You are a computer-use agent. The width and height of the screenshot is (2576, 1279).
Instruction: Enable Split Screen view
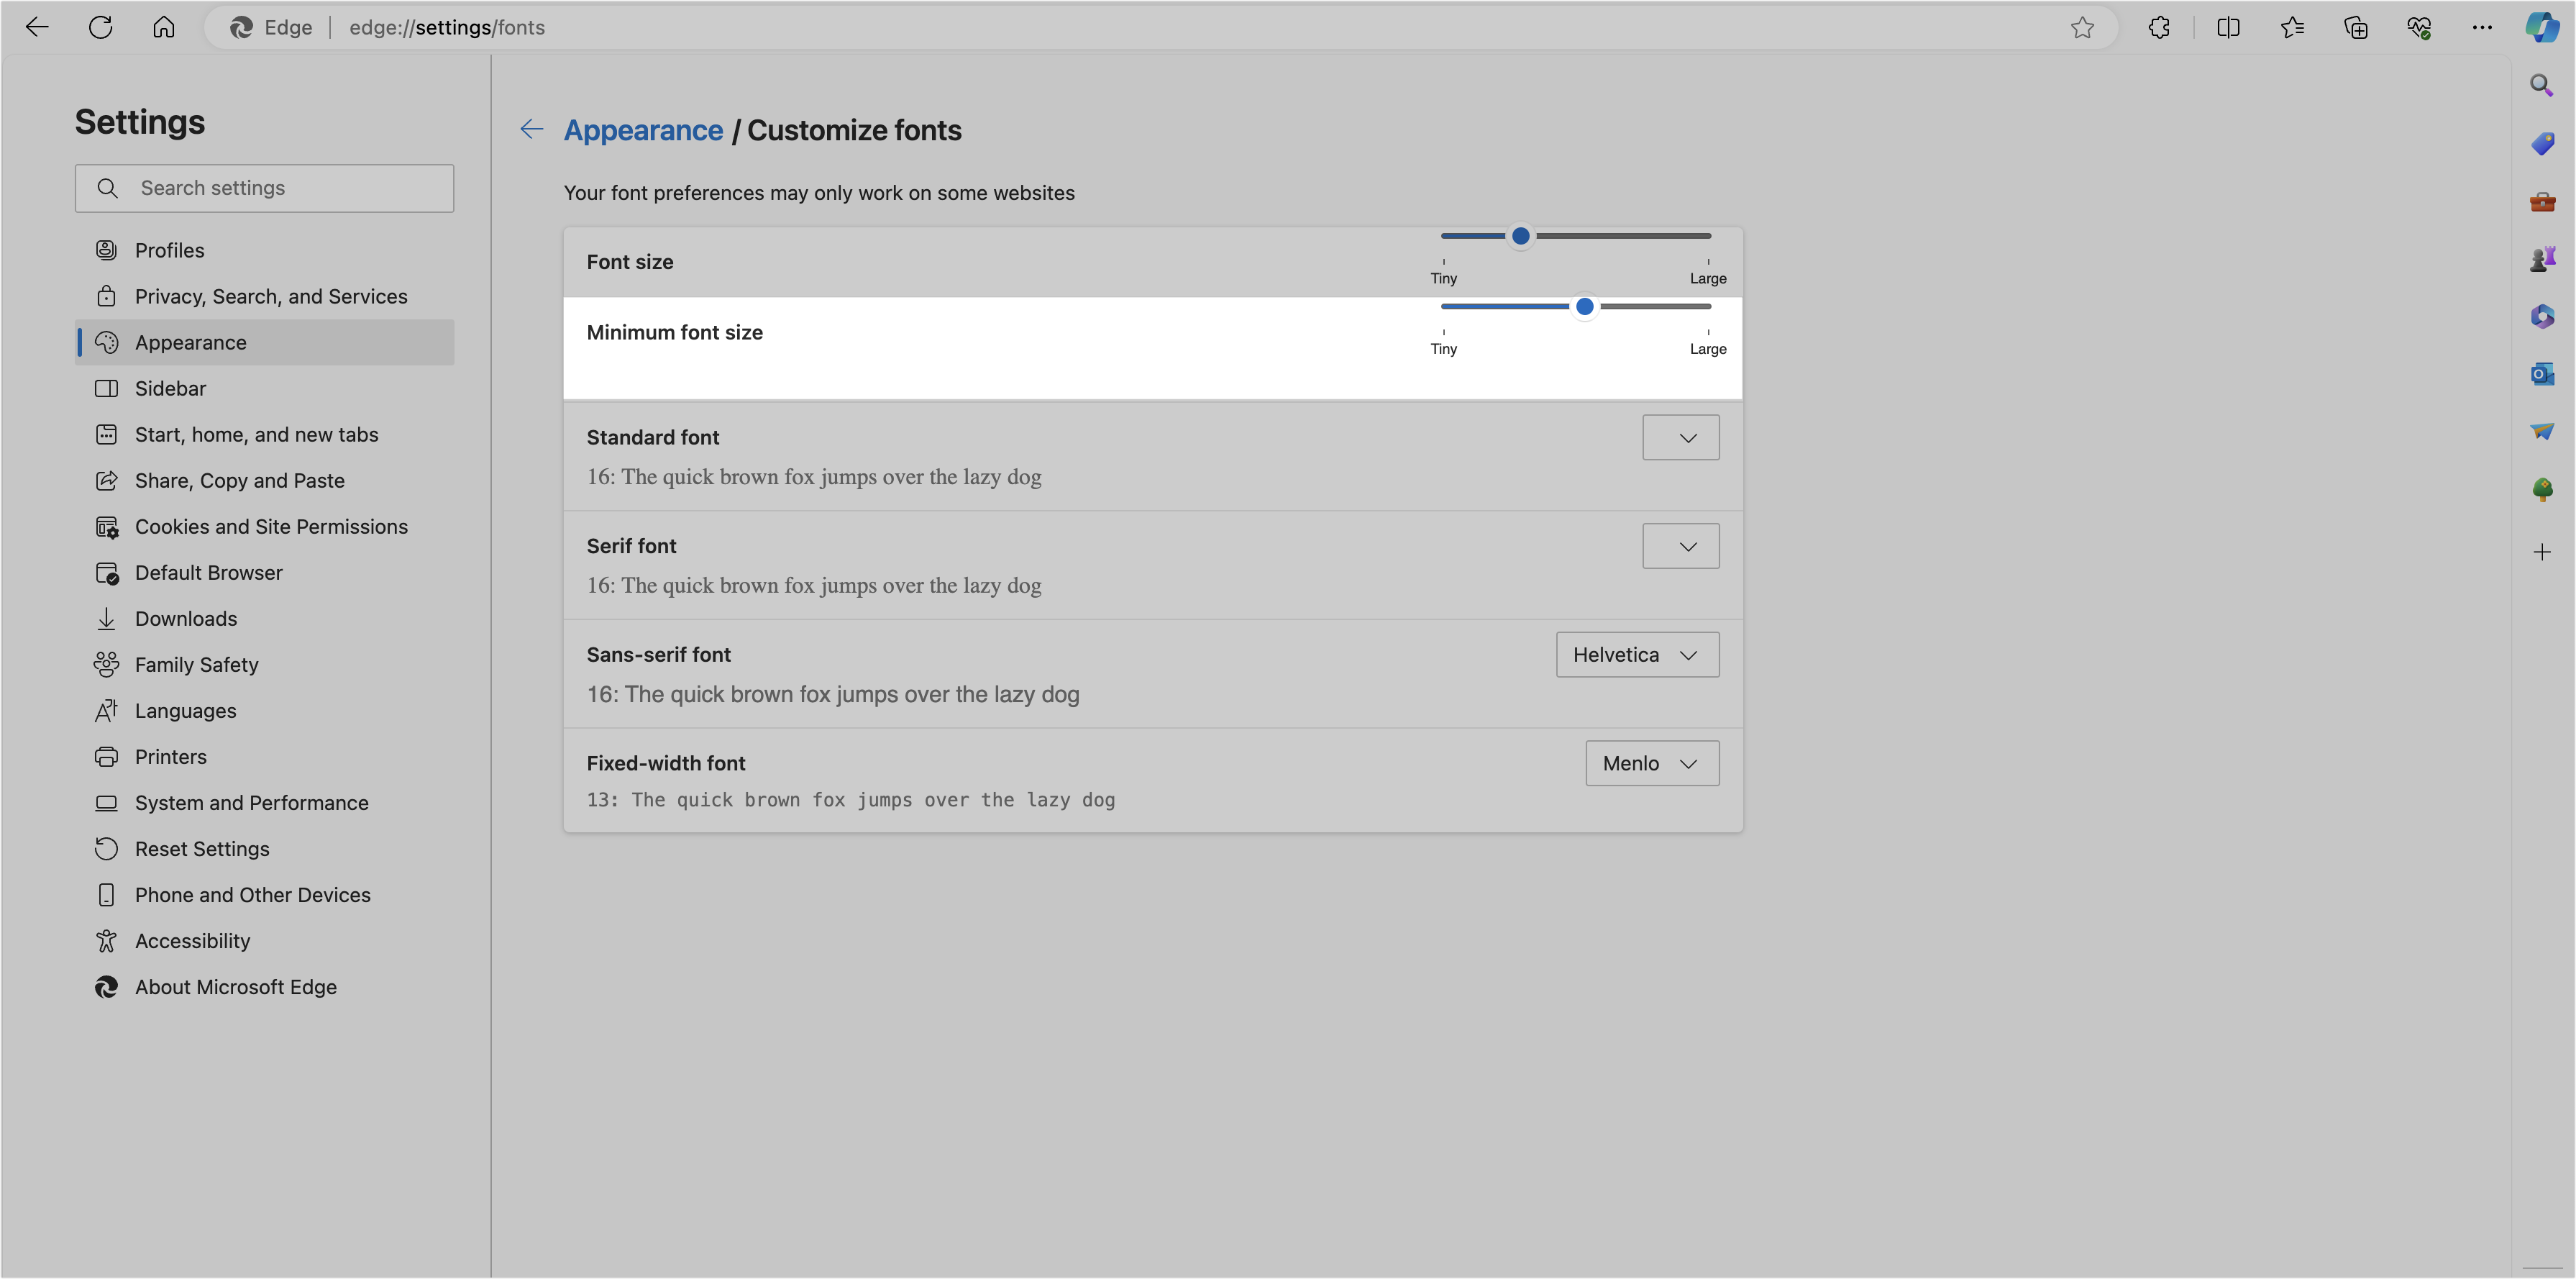pos(2228,27)
